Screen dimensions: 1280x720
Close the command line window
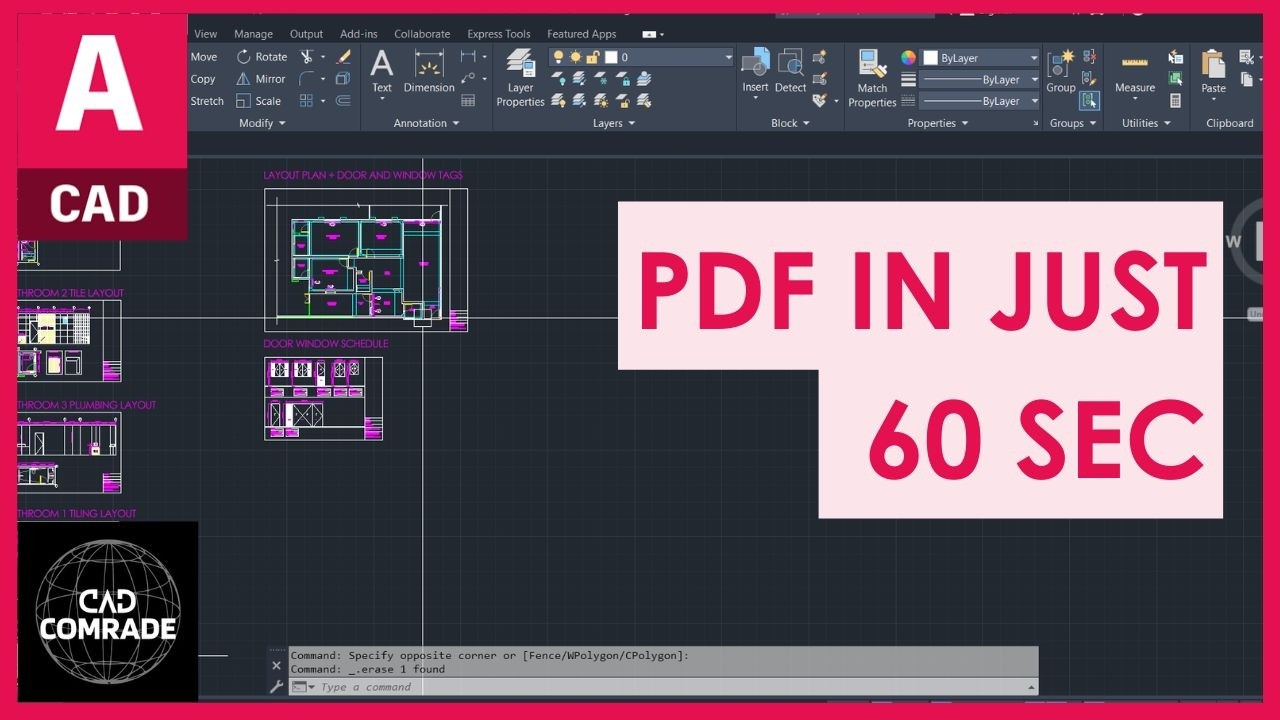tap(277, 665)
